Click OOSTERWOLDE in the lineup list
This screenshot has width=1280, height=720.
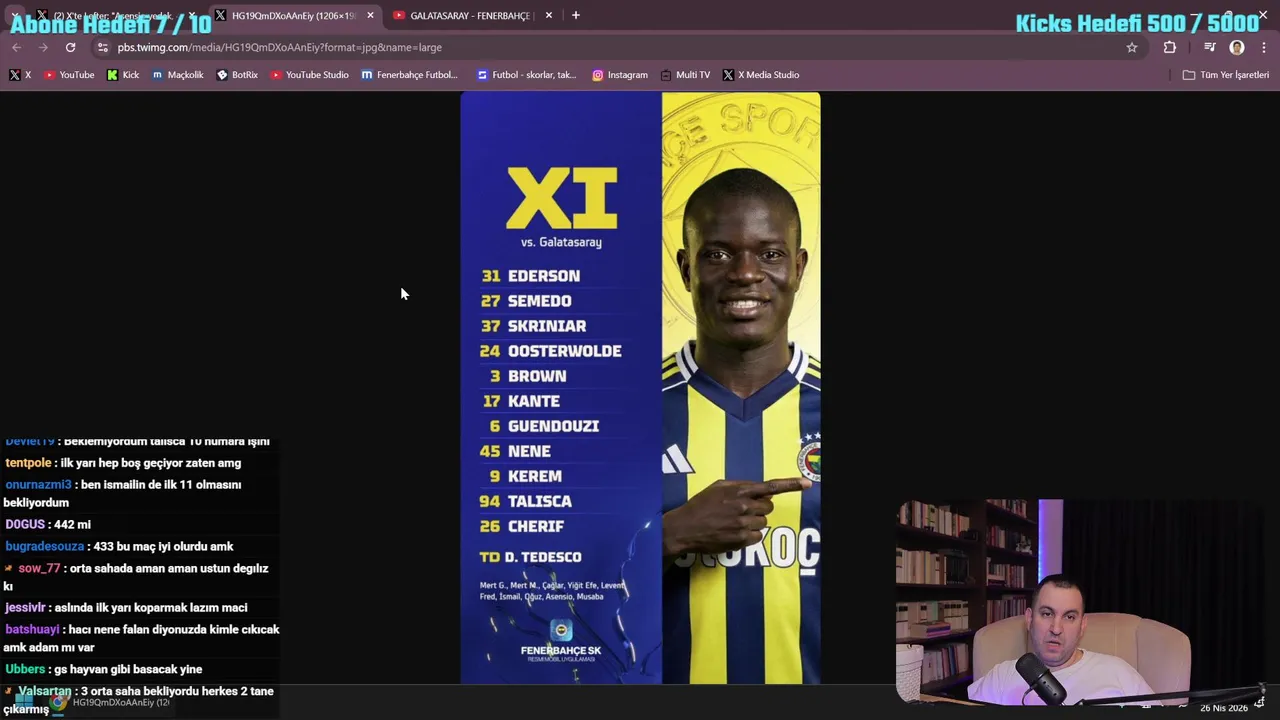click(x=564, y=351)
